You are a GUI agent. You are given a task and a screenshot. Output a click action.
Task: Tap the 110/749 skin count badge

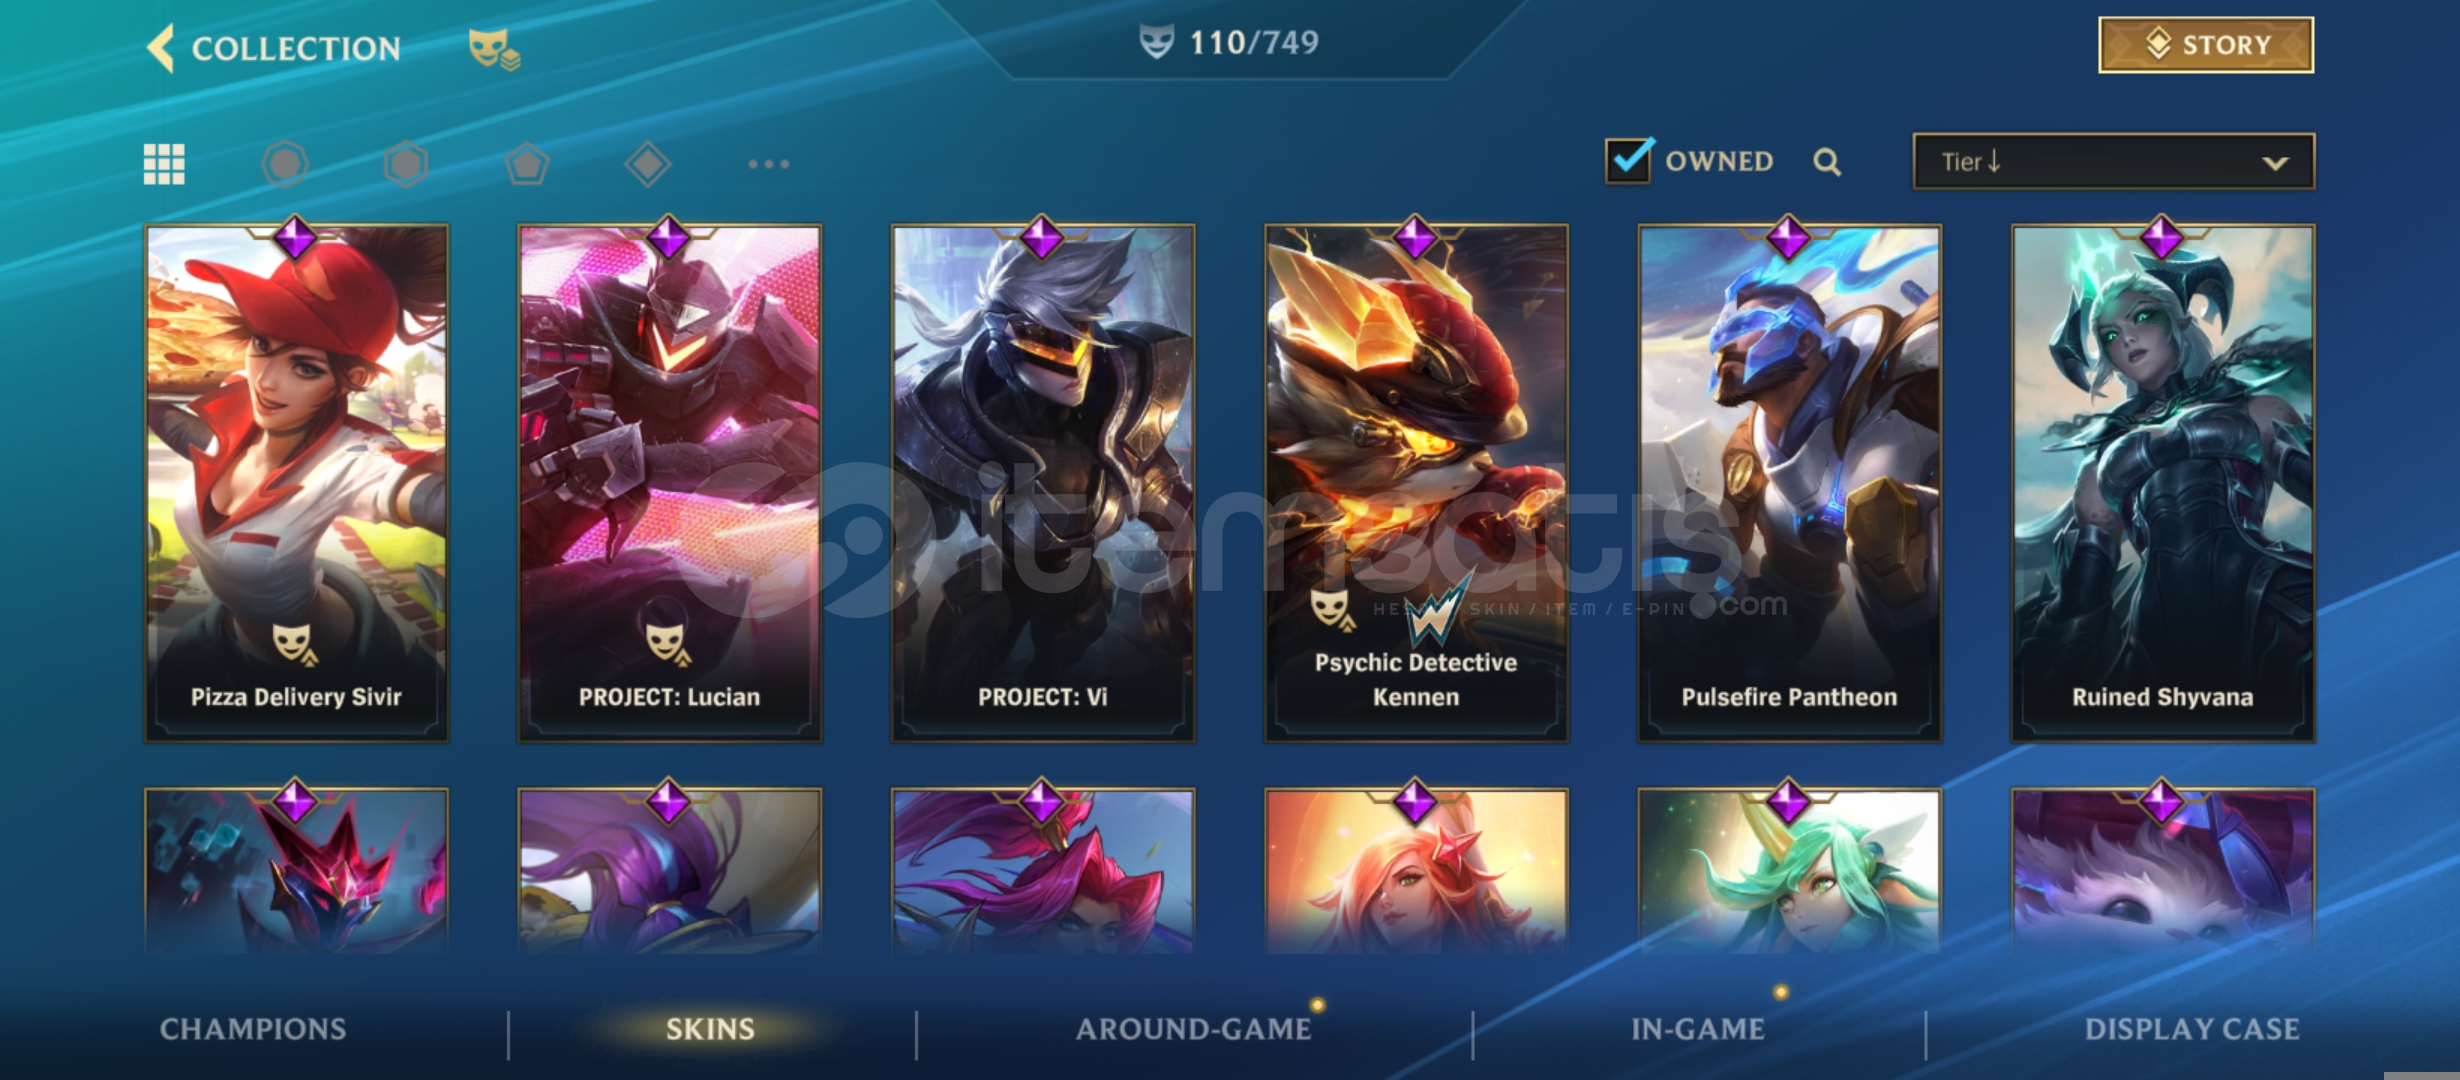point(1230,42)
